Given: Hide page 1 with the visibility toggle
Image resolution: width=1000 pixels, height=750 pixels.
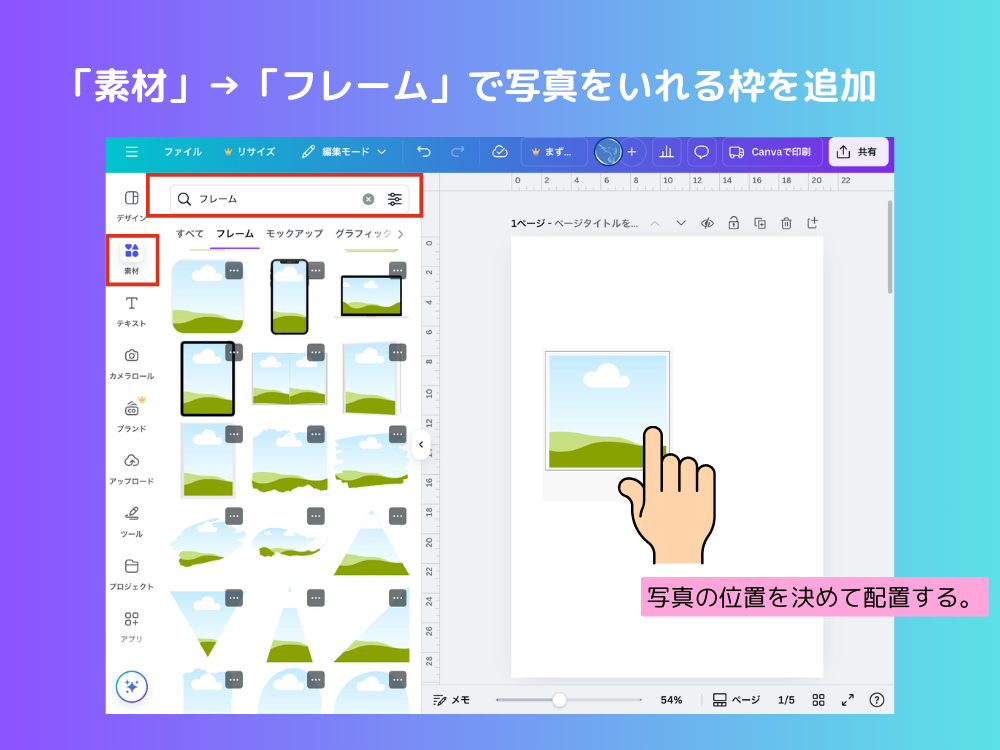Looking at the screenshot, I should pos(708,224).
